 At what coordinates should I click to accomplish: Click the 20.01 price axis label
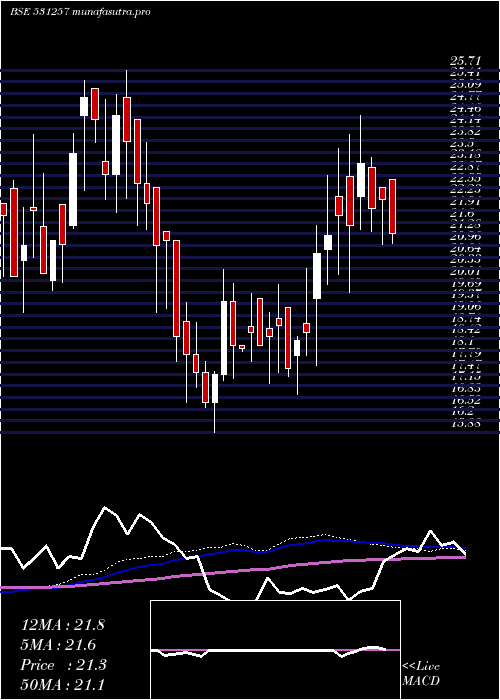(x=465, y=271)
